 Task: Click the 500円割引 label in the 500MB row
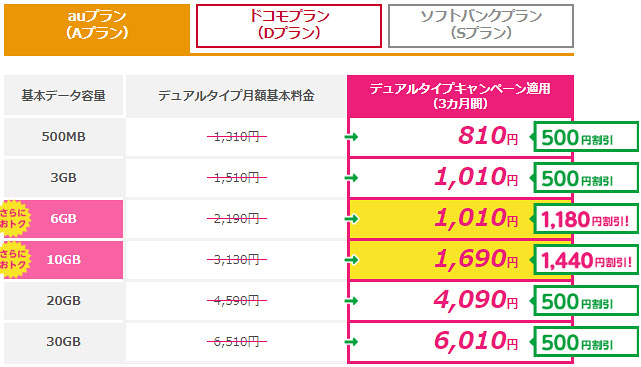pyautogui.click(x=585, y=137)
